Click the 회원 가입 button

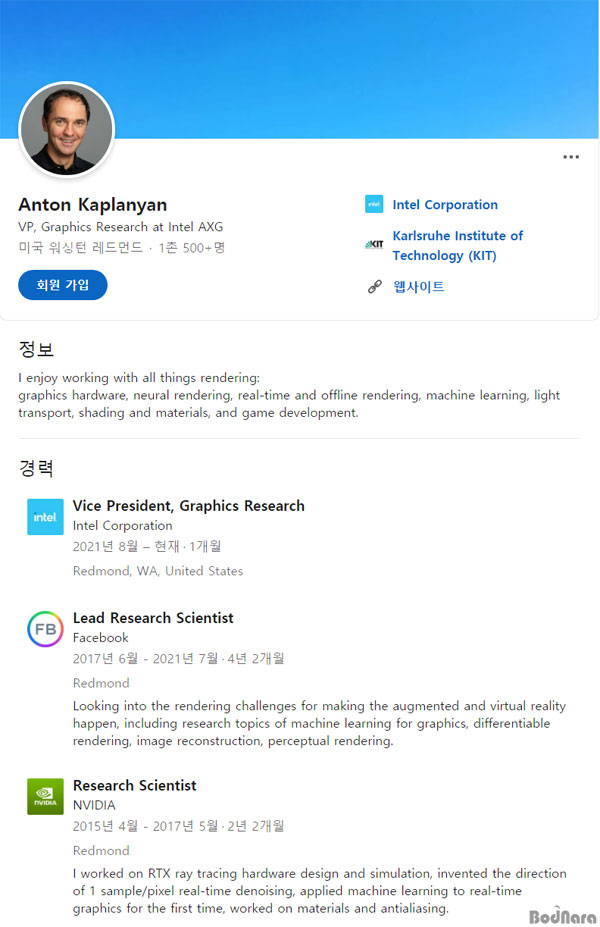tap(63, 285)
